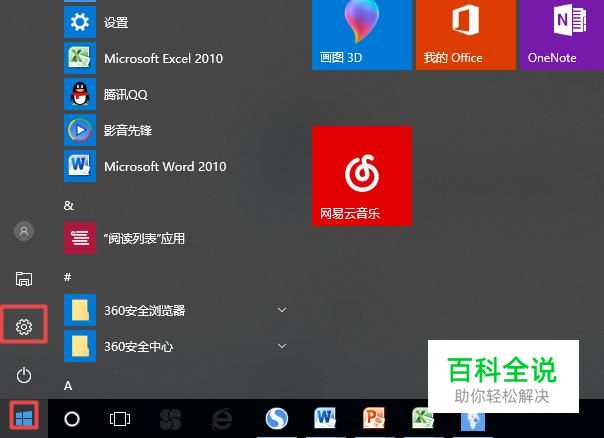Open the OneNote tile

(x=562, y=35)
